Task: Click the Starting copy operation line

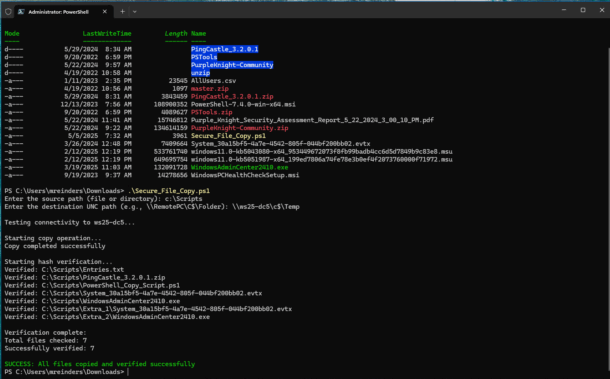Action: 53,238
